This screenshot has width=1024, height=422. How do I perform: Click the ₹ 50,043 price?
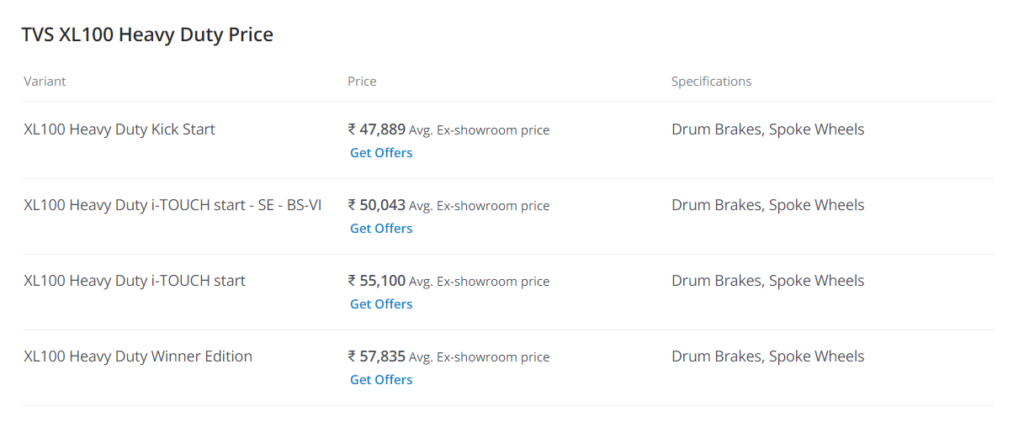377,205
